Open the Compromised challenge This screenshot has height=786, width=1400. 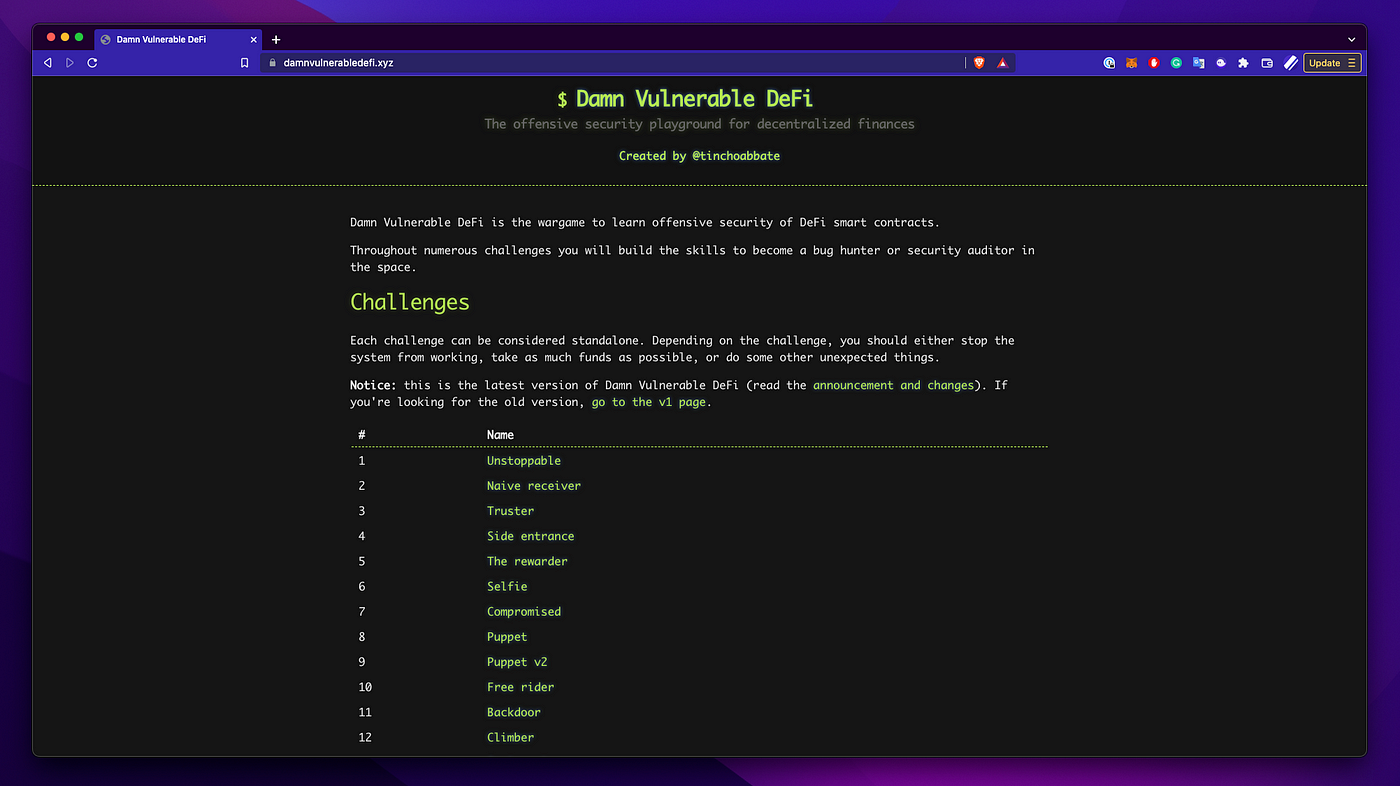pyautogui.click(x=524, y=612)
